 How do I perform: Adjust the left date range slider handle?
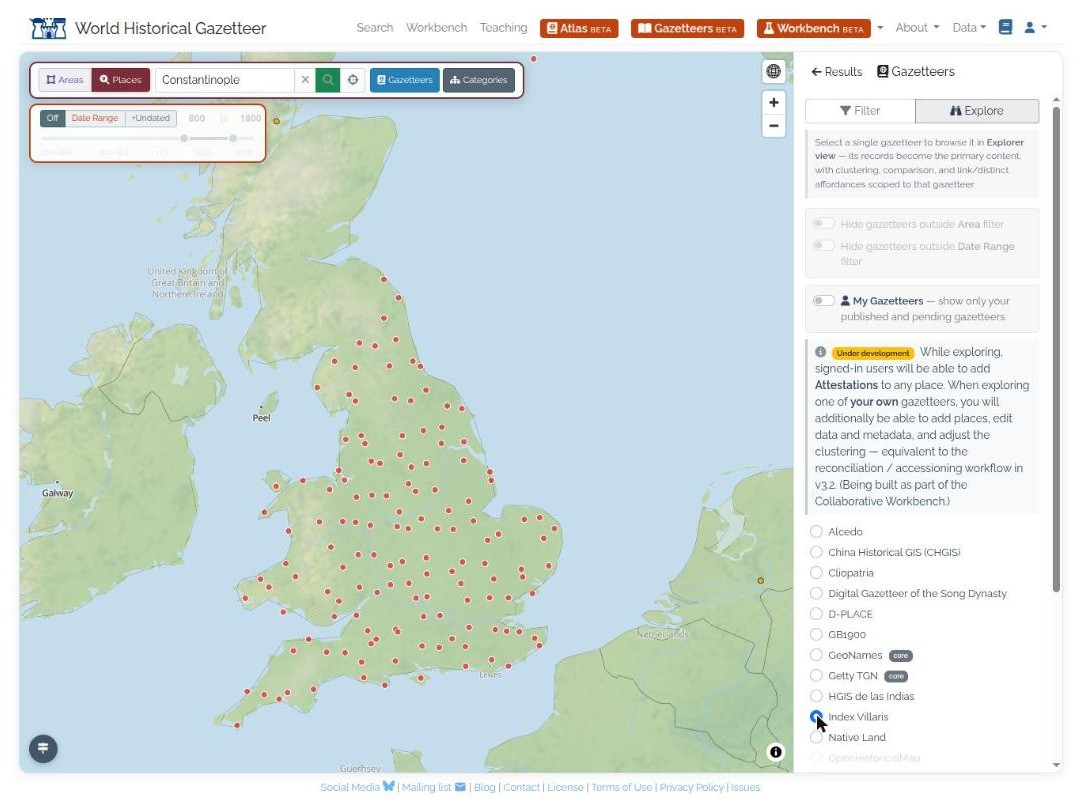[x=184, y=138]
